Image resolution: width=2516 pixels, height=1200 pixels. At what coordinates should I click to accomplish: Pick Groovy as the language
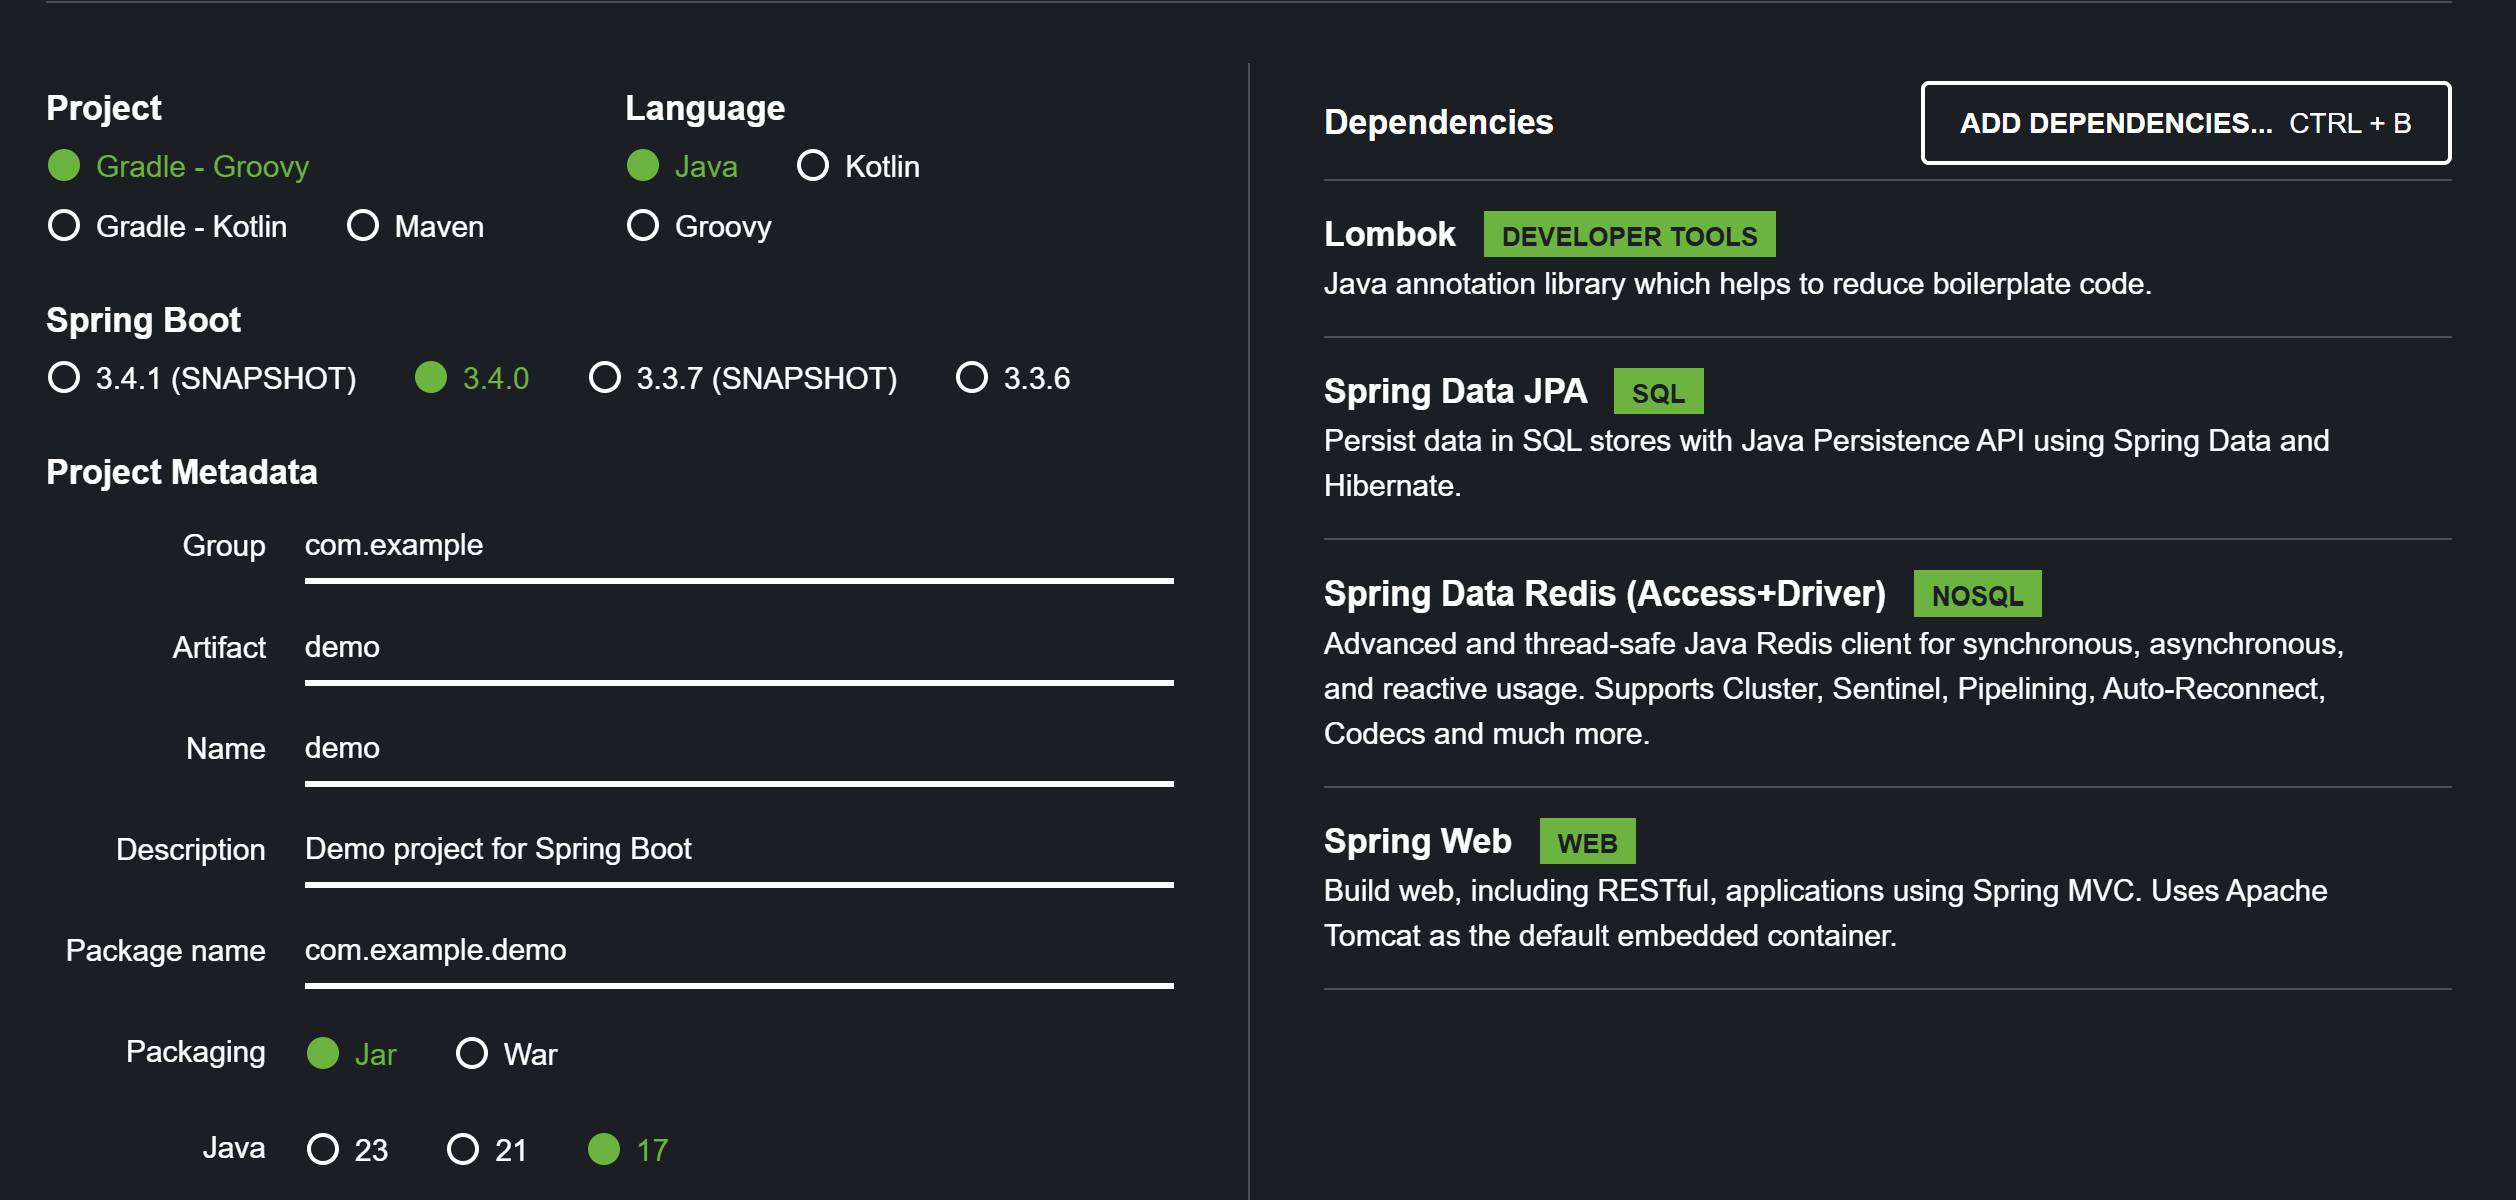pos(643,226)
